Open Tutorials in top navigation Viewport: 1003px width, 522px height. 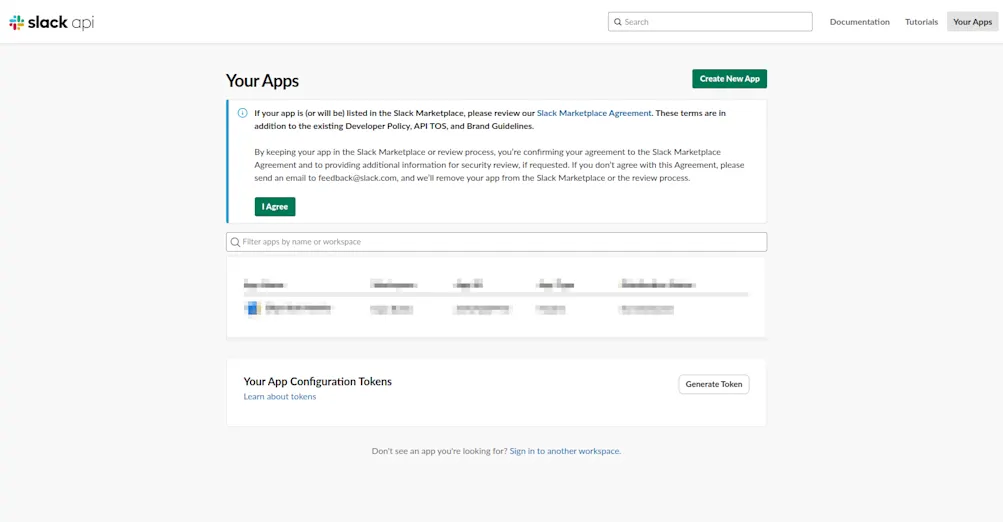pyautogui.click(x=921, y=22)
